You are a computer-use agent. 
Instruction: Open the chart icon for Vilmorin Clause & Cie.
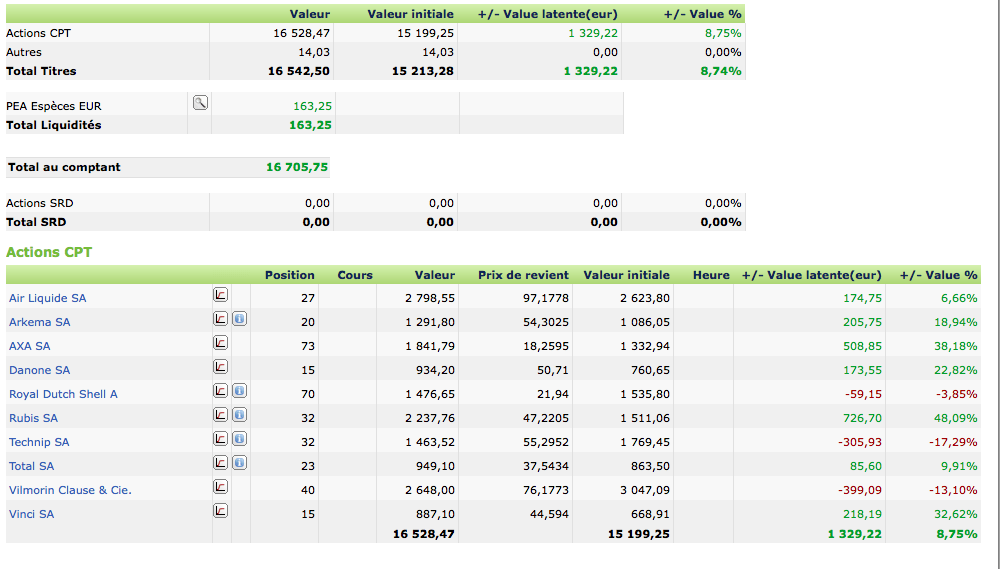[x=220, y=487]
